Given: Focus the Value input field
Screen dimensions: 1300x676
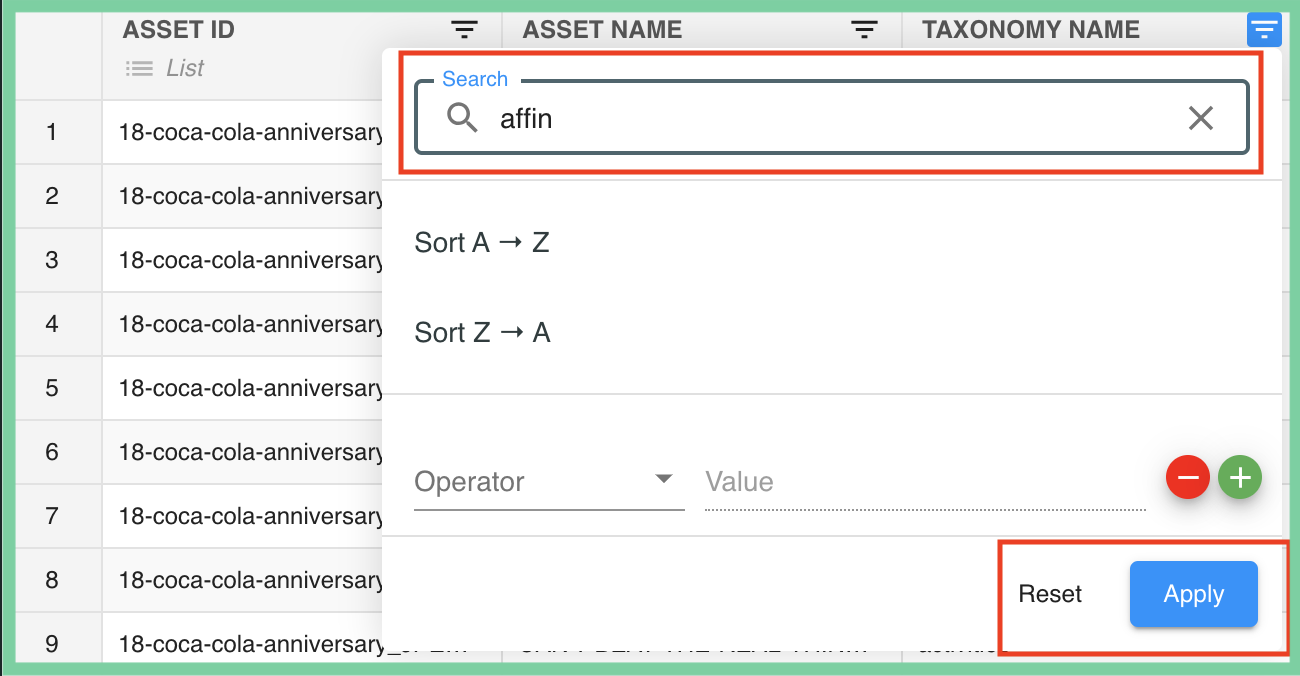Looking at the screenshot, I should (924, 482).
